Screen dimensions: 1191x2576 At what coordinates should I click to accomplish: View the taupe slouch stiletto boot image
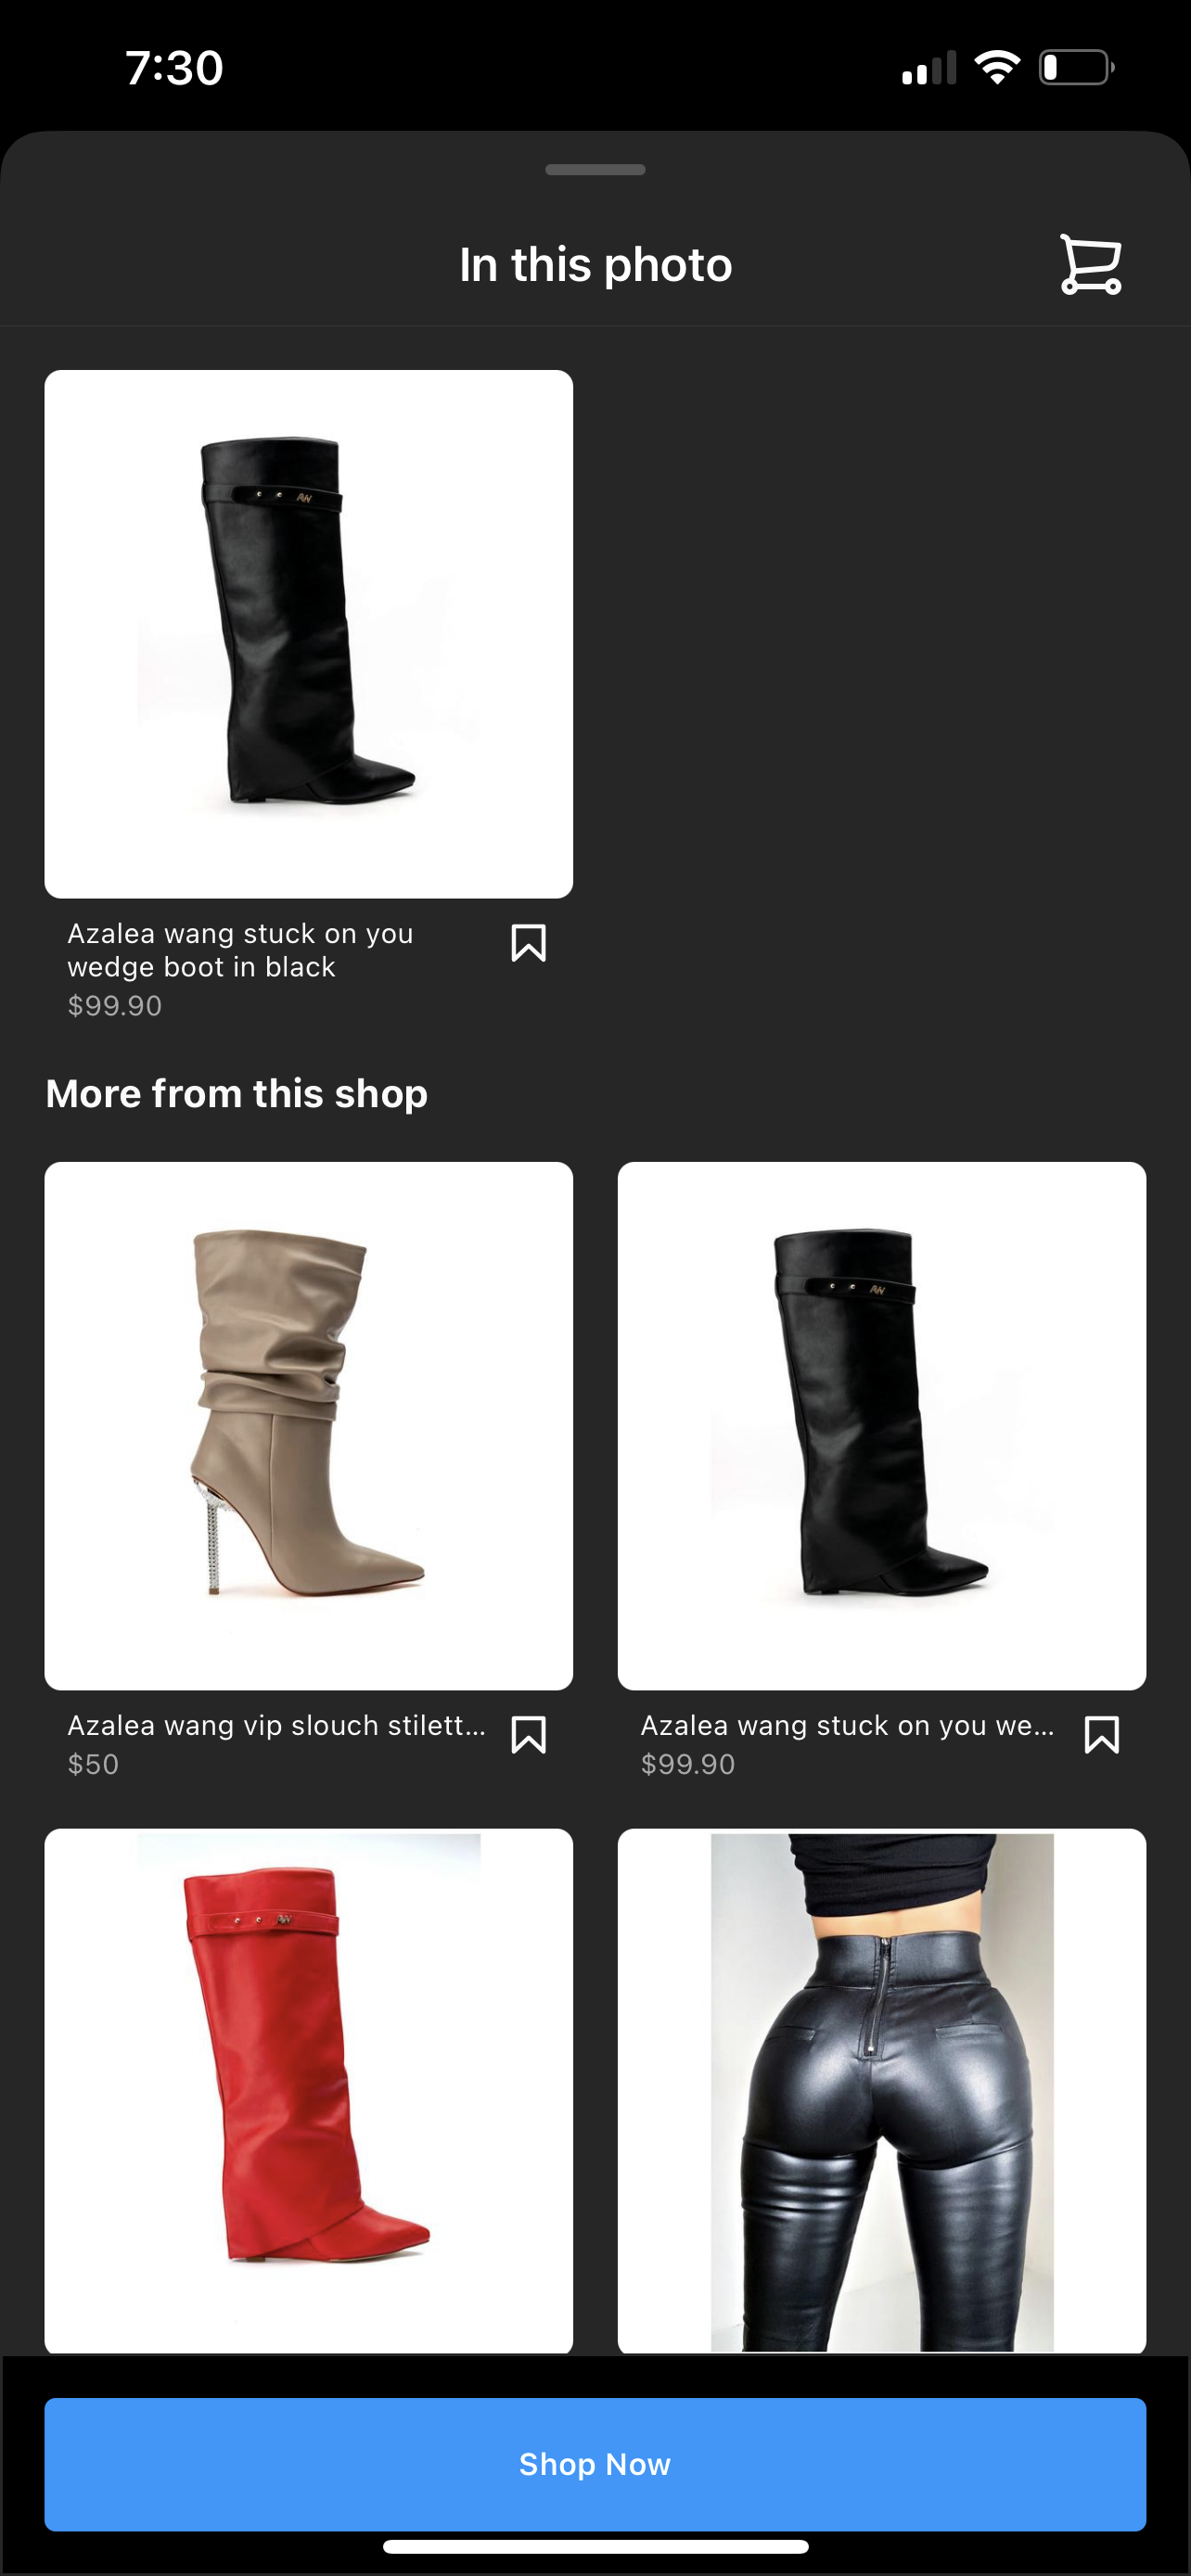point(309,1426)
